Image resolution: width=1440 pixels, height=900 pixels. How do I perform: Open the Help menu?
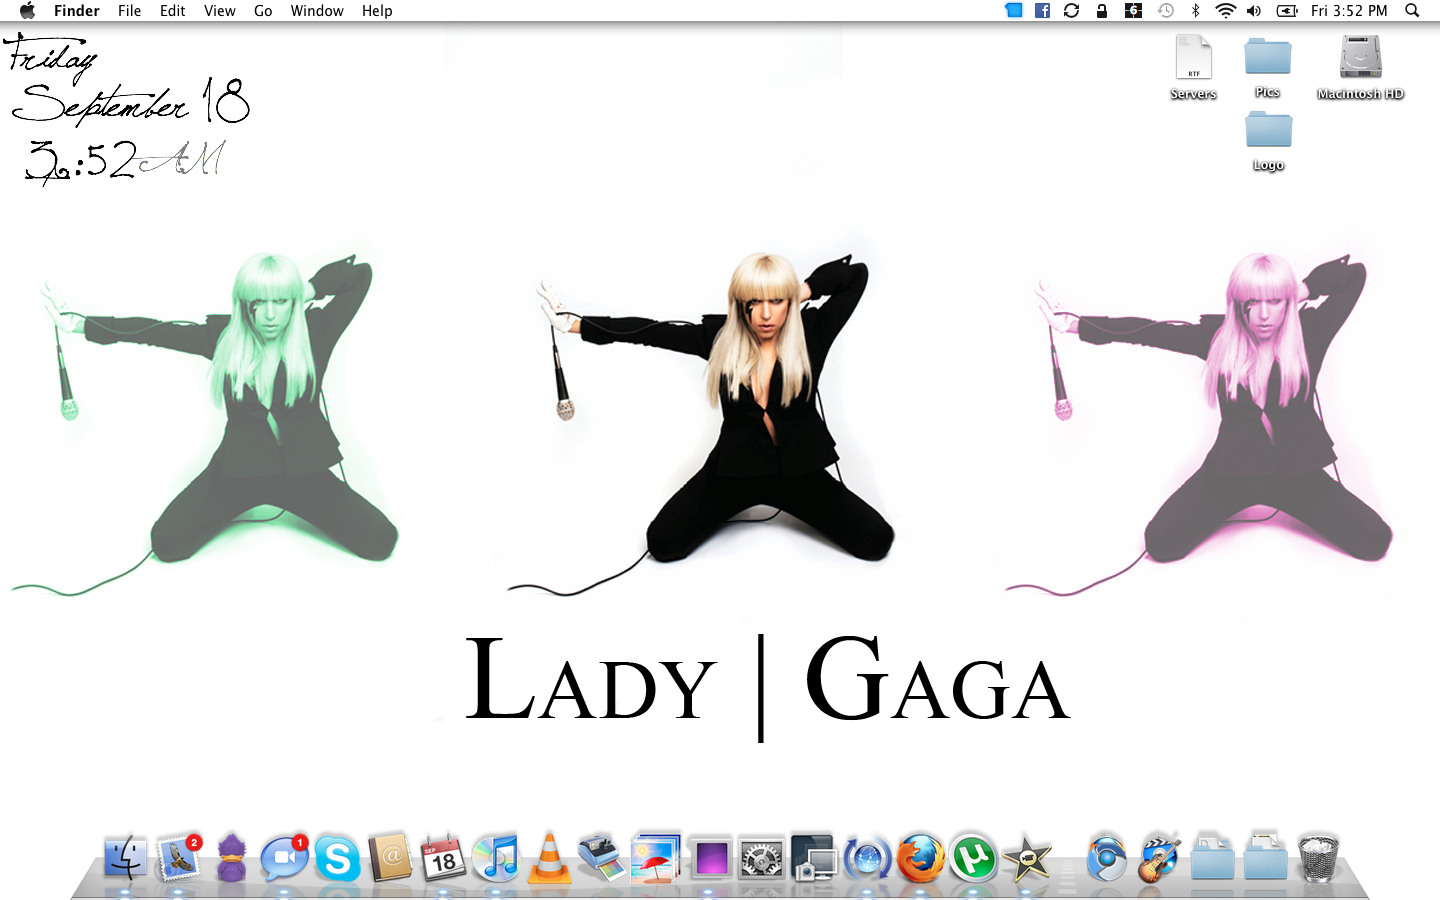pyautogui.click(x=377, y=11)
